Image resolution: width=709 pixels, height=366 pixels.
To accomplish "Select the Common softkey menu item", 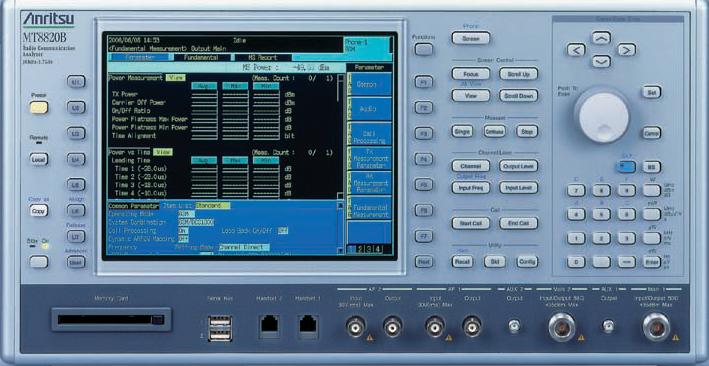I will tap(369, 84).
